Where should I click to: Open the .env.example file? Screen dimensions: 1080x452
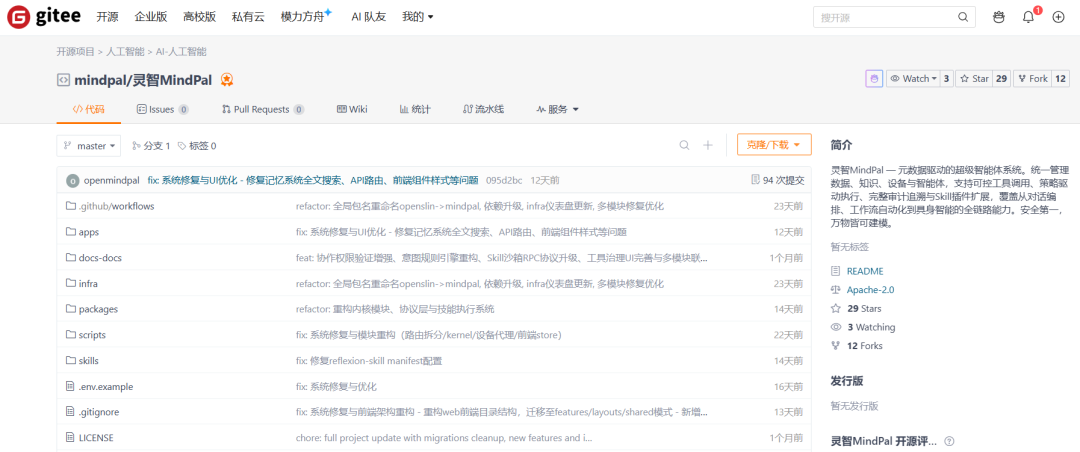106,387
